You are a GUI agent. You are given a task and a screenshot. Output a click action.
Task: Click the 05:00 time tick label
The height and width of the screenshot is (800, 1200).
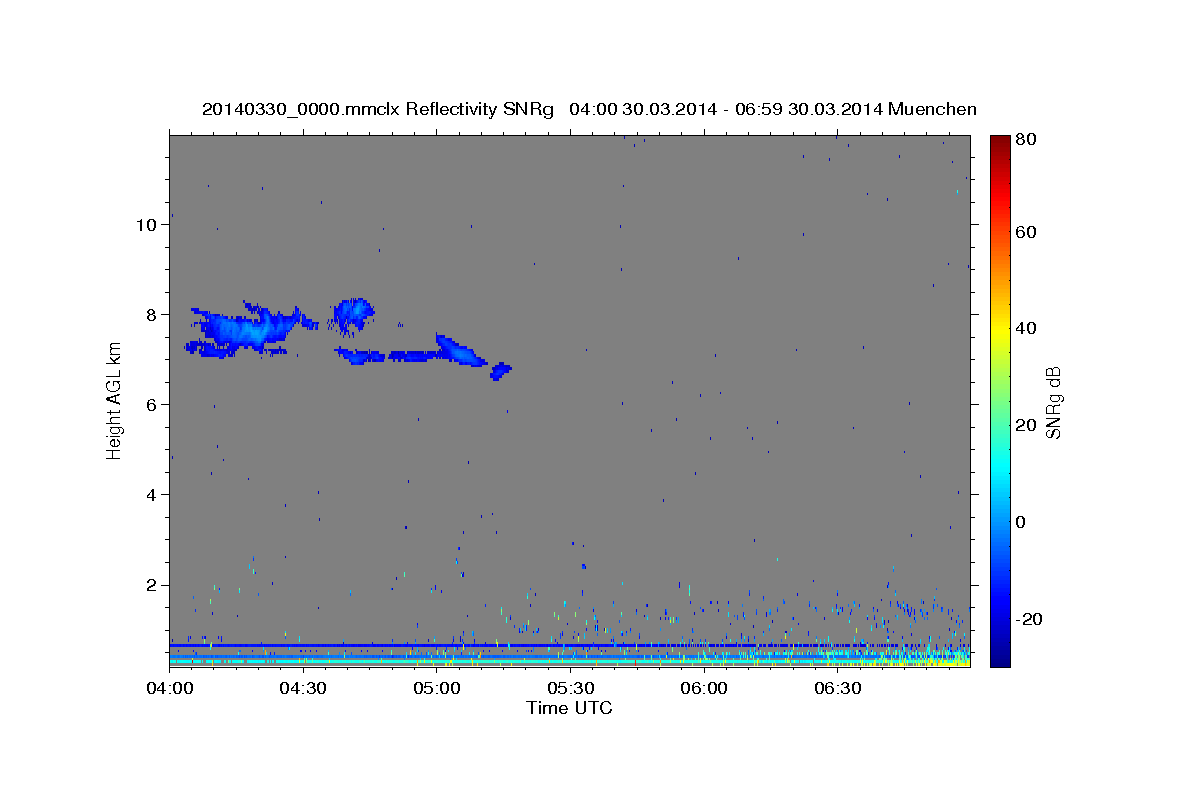(436, 689)
